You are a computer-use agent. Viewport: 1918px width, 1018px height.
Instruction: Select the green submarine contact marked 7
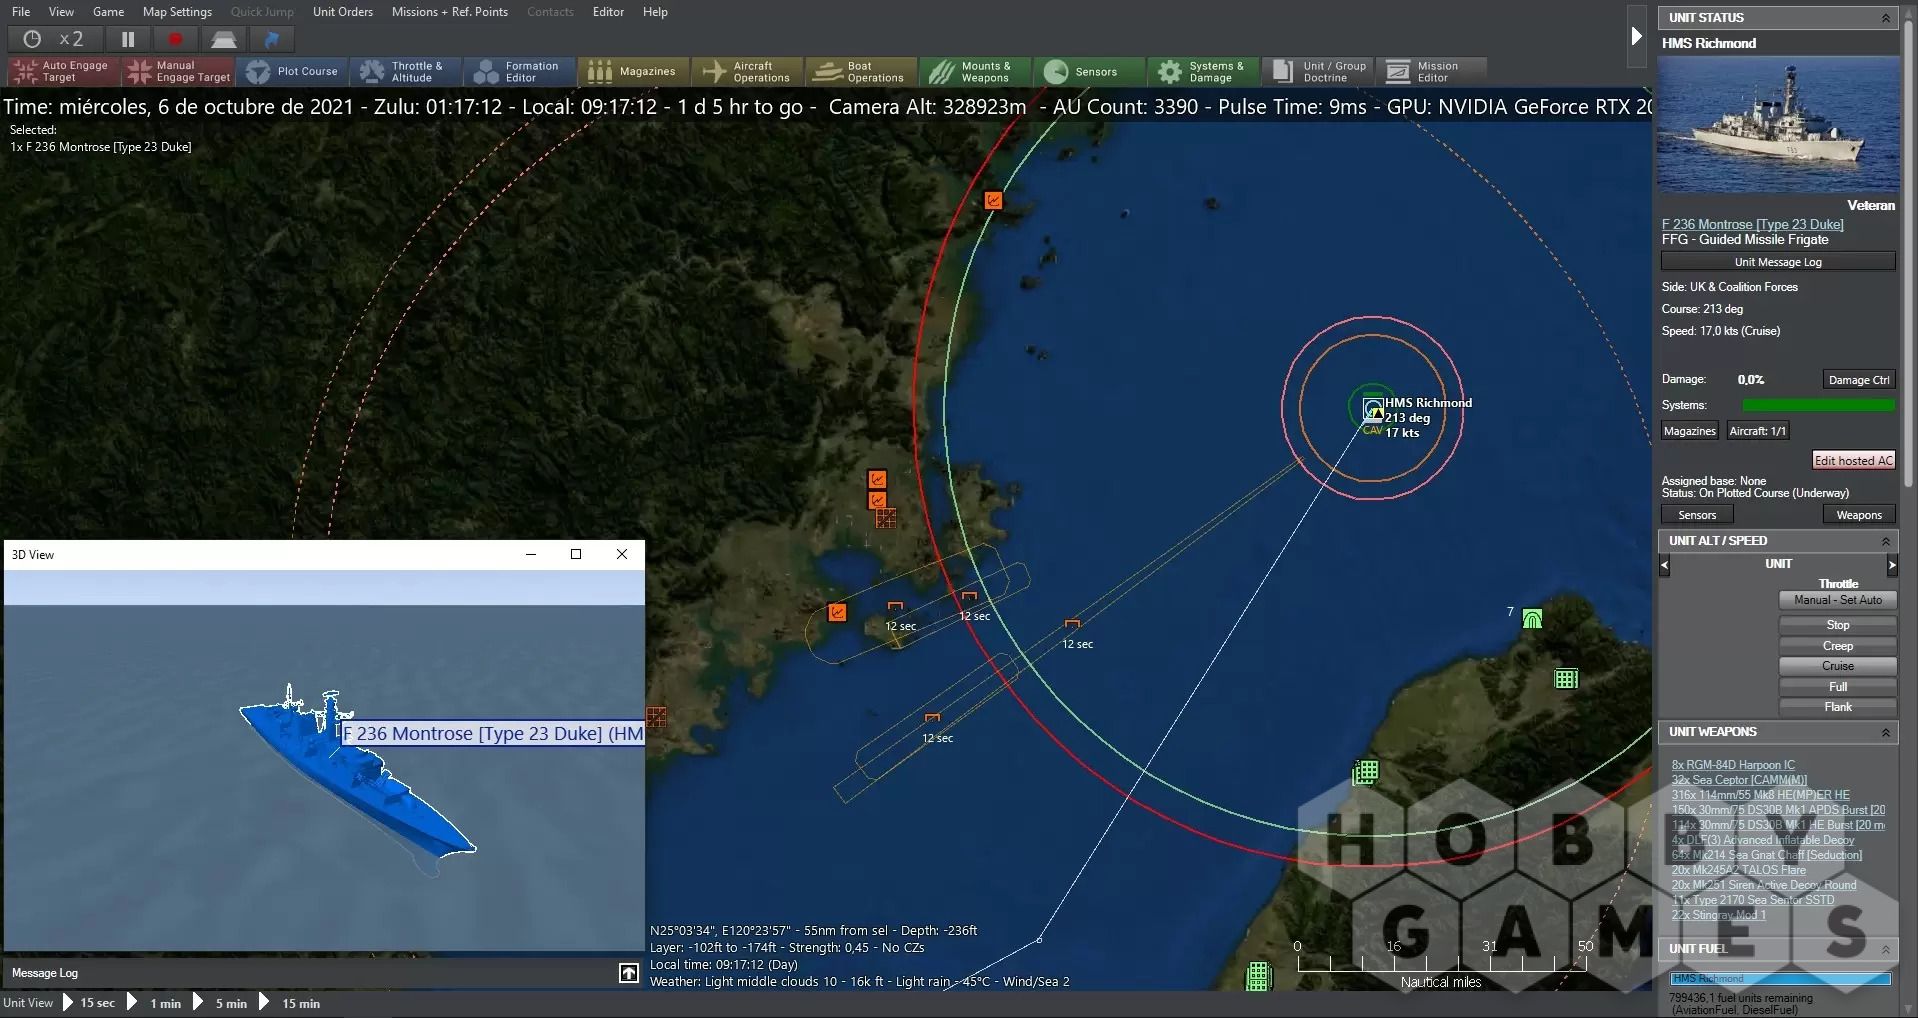click(1531, 618)
